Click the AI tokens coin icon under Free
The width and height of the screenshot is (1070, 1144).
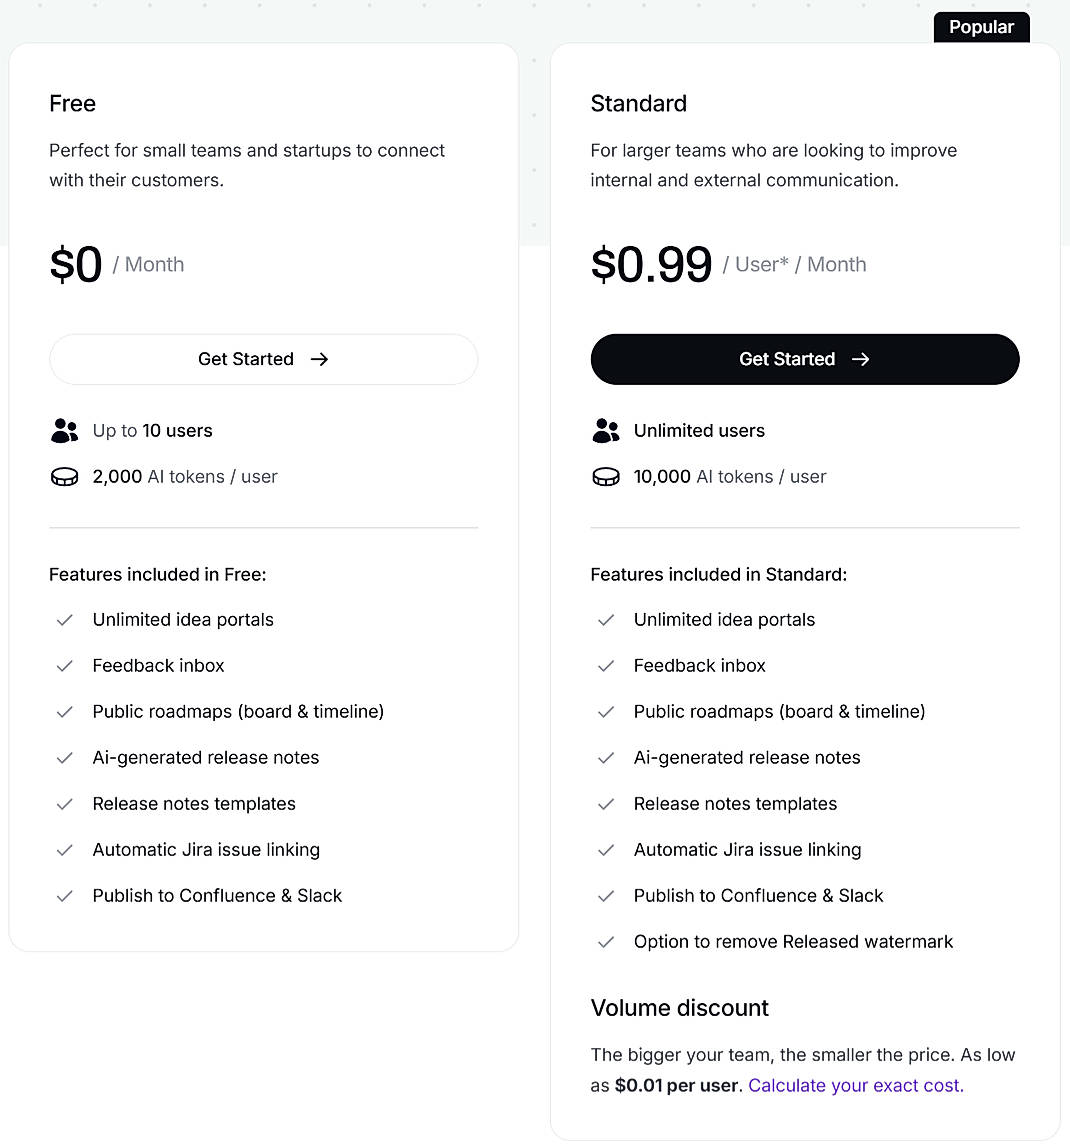coord(65,477)
